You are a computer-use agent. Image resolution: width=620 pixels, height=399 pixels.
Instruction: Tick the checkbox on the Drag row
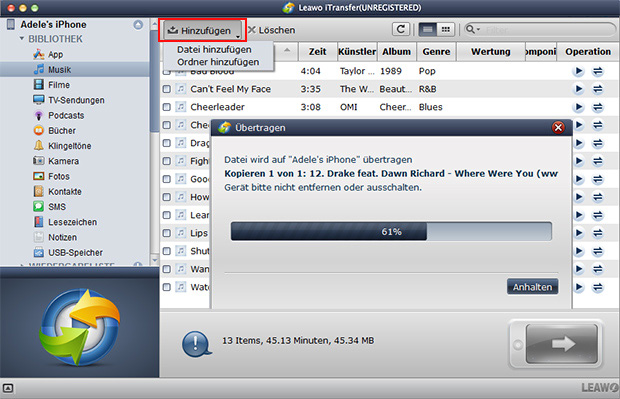(166, 143)
